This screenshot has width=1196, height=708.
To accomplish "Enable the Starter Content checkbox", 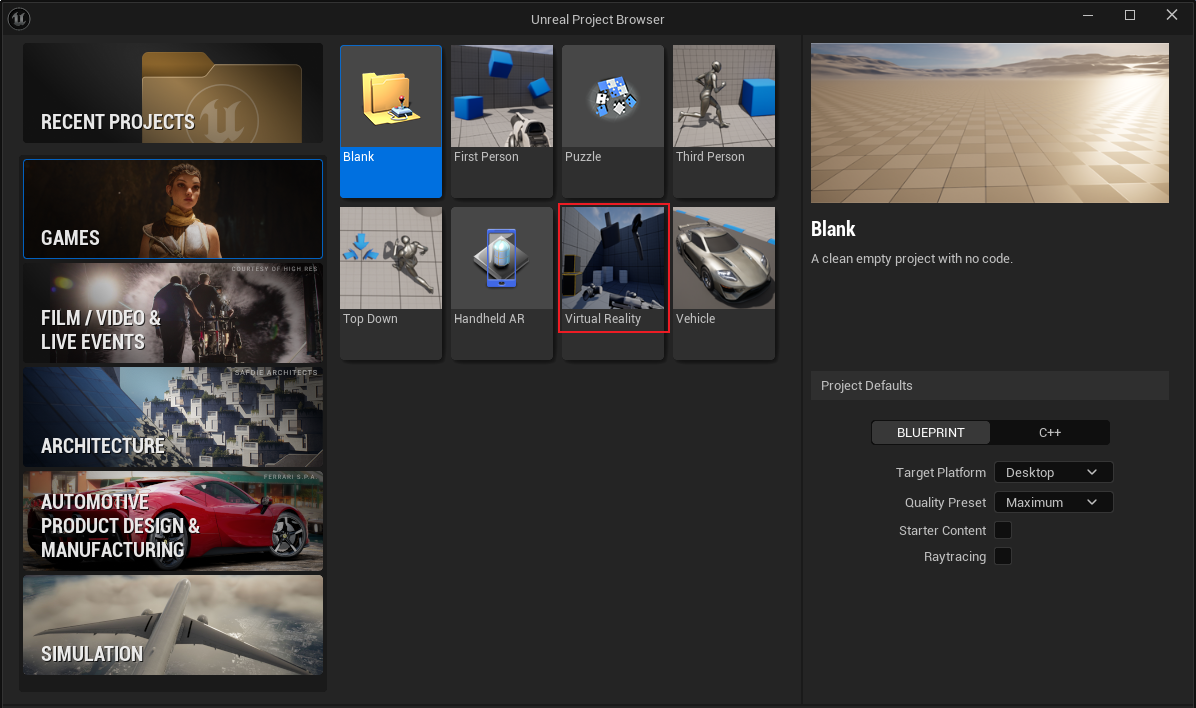I will [x=1003, y=530].
